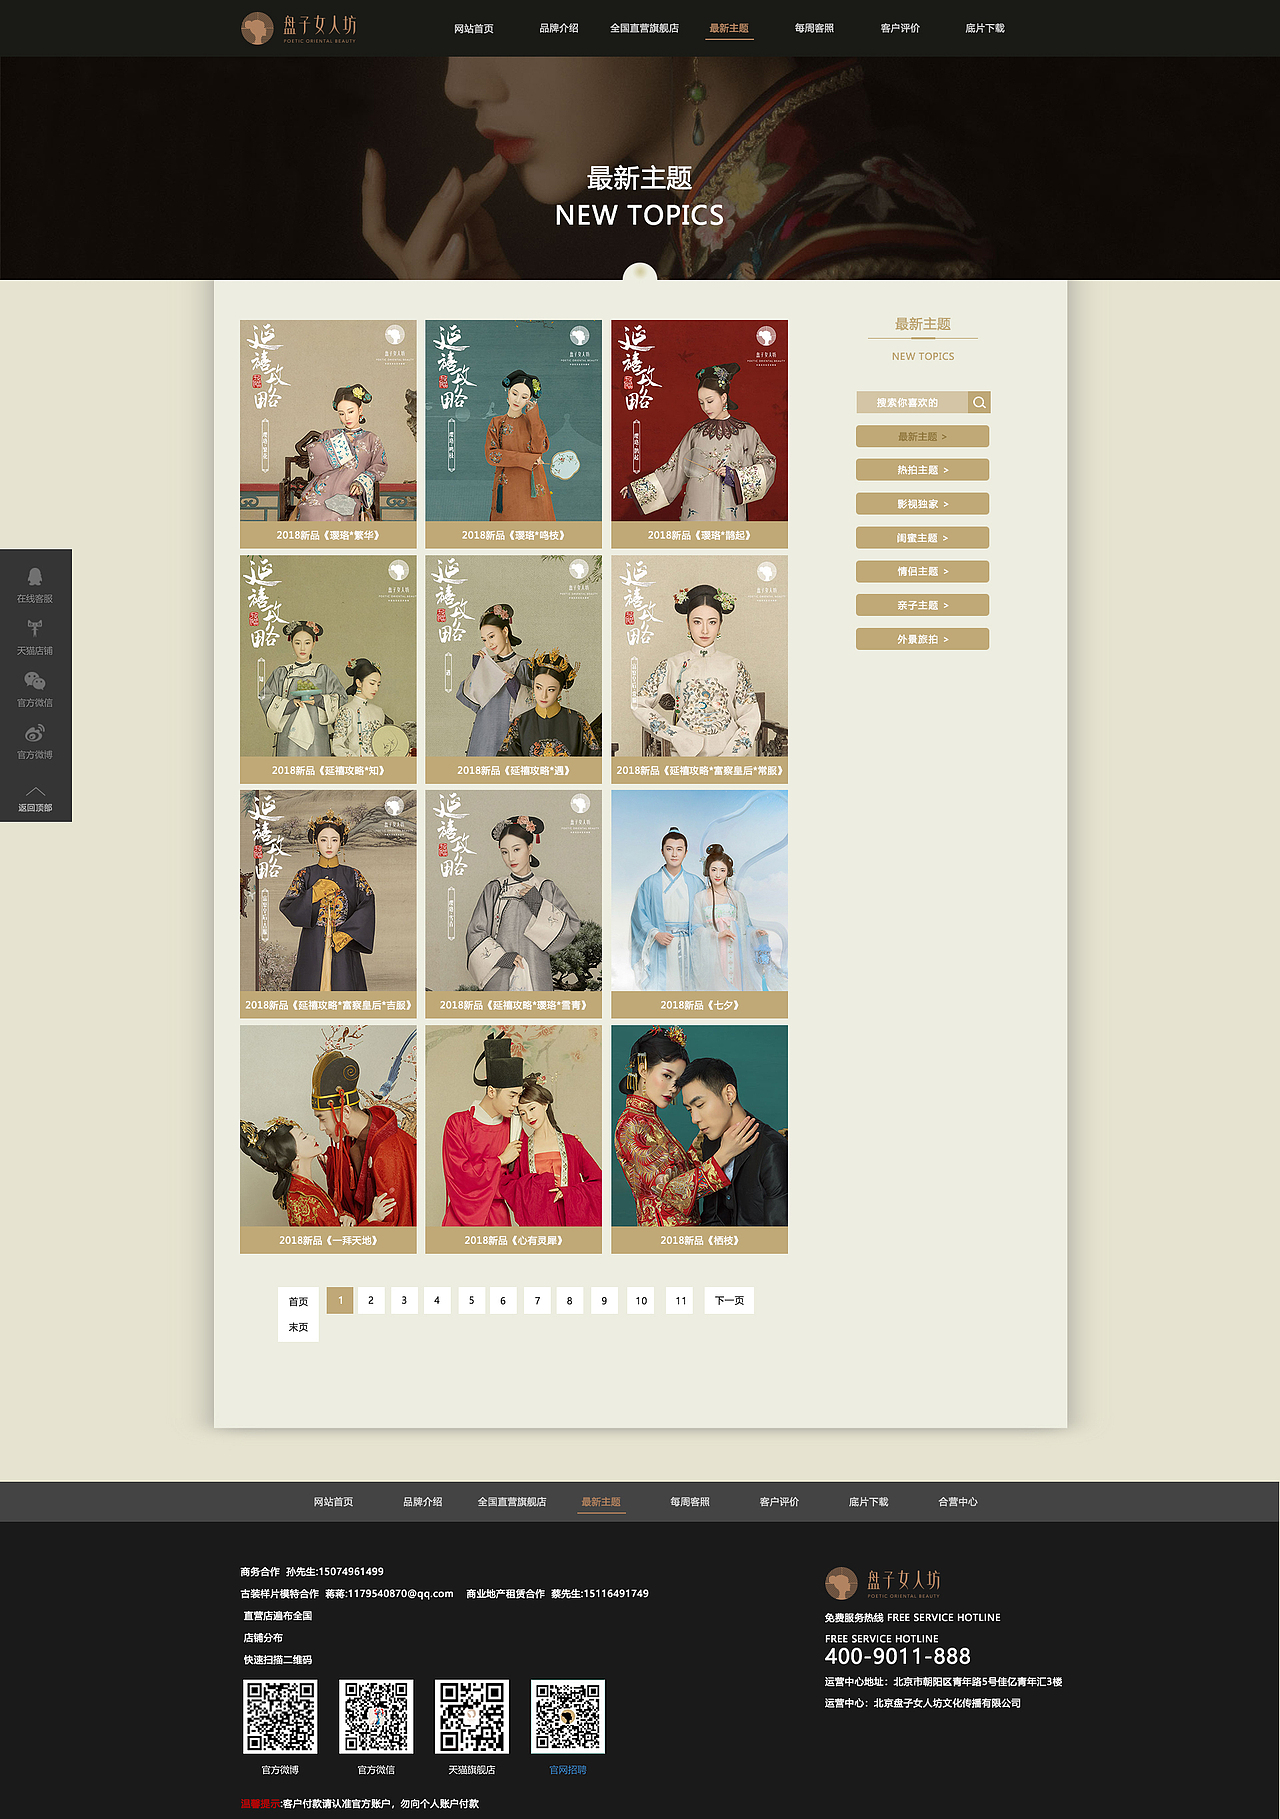Open the 《璎珞*鹊起》 photo card
Viewport: 1280px width, 1819px height.
699,434
